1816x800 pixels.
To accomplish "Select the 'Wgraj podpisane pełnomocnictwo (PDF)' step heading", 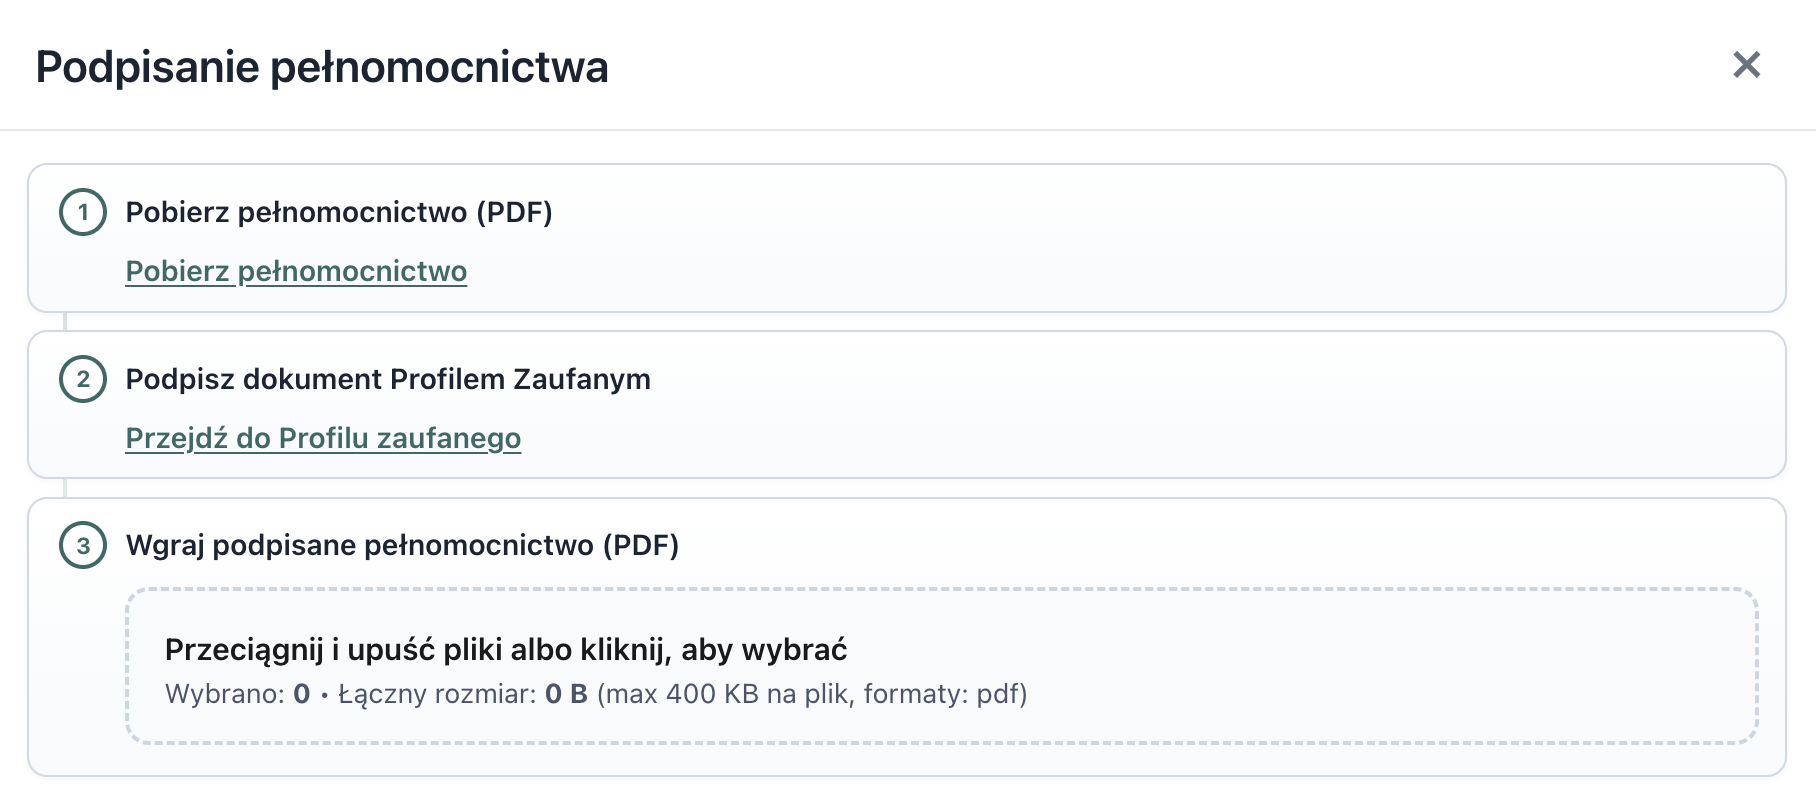I will pyautogui.click(x=402, y=546).
